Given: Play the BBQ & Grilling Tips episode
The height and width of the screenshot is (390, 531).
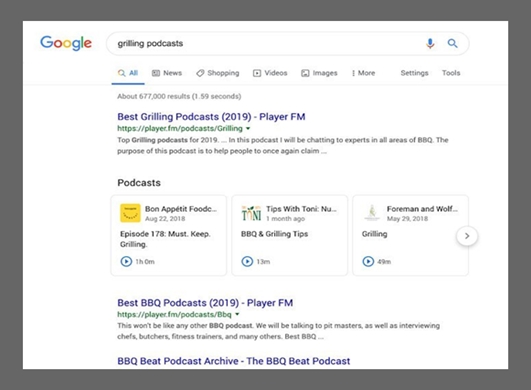Looking at the screenshot, I should point(247,261).
